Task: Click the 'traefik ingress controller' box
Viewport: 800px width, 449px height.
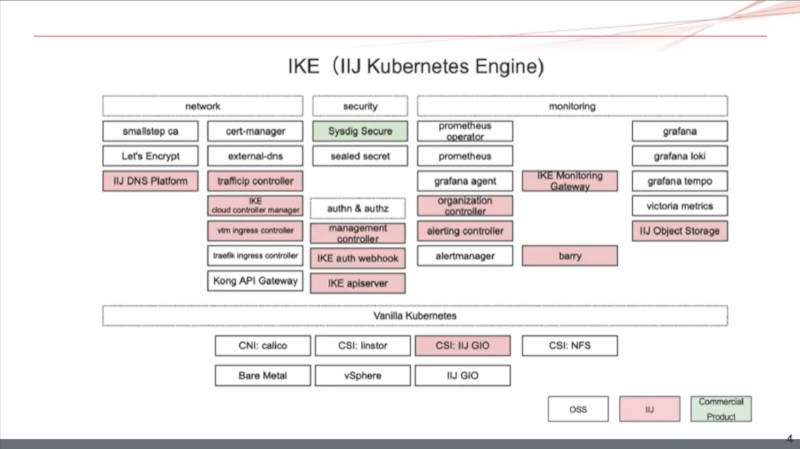Action: tap(255, 256)
